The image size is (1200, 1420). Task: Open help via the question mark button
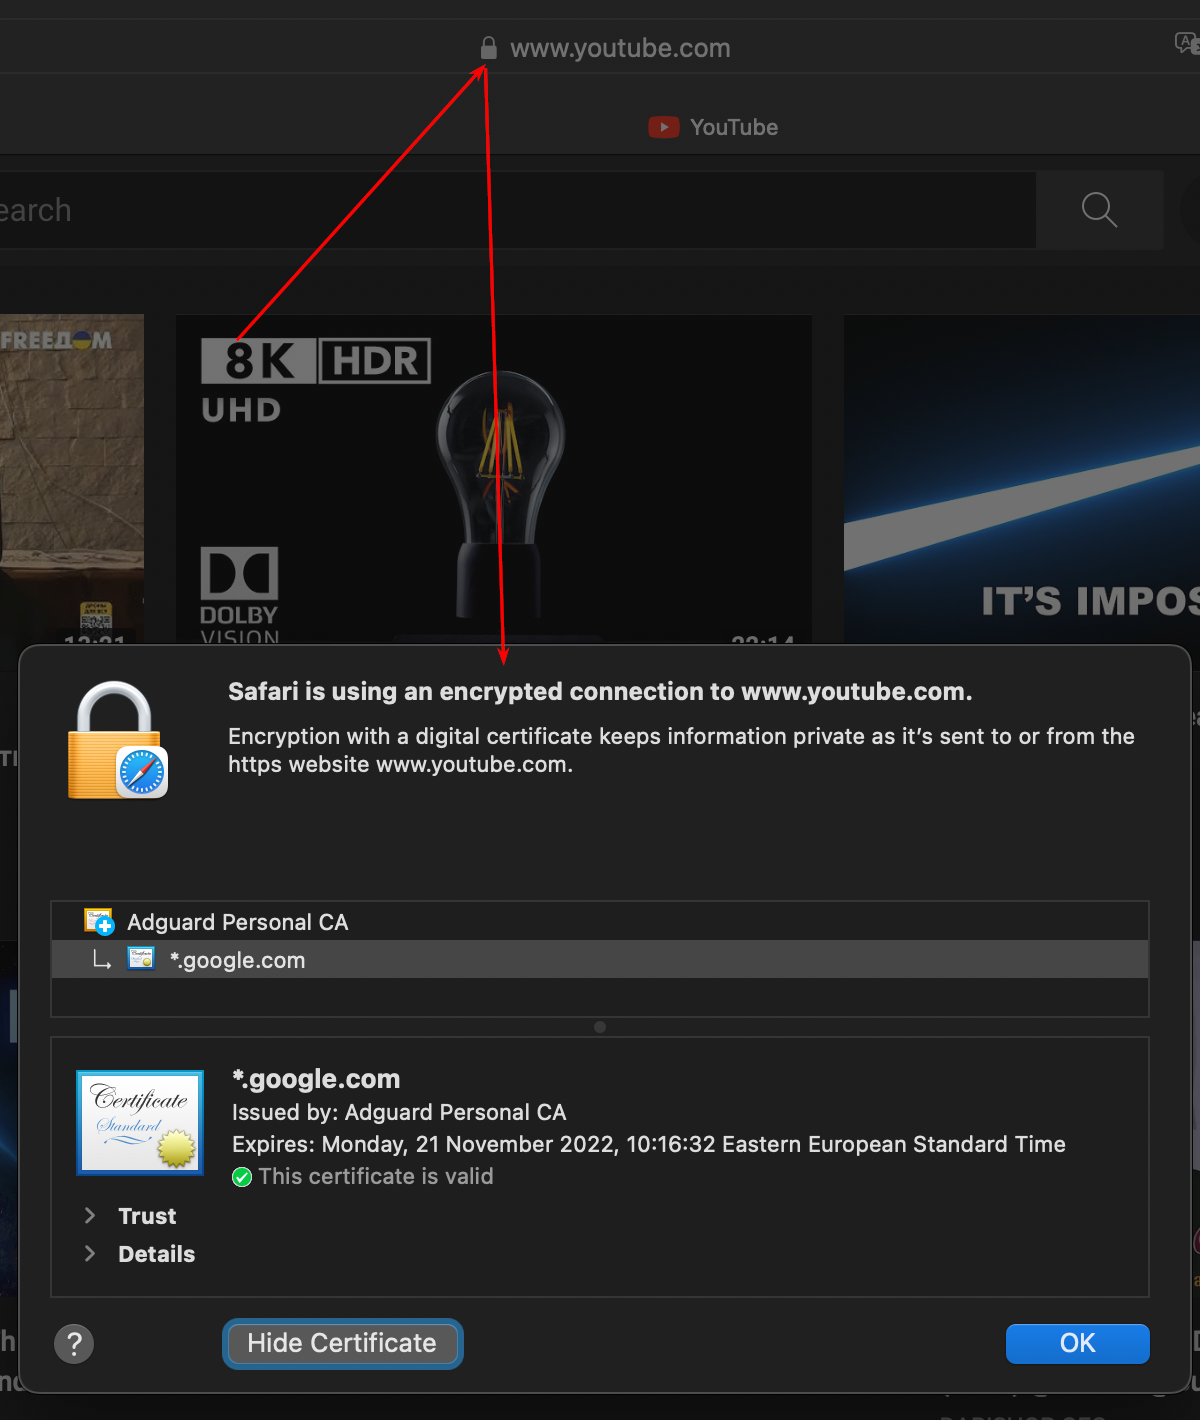73,1344
